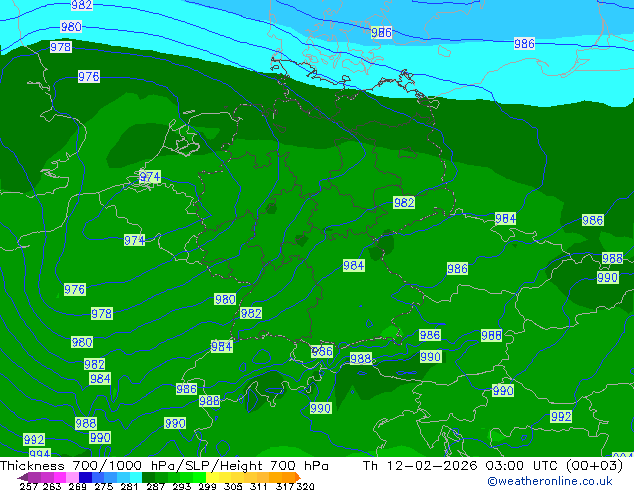Click the legend value 263
The image size is (634, 490).
52,486
